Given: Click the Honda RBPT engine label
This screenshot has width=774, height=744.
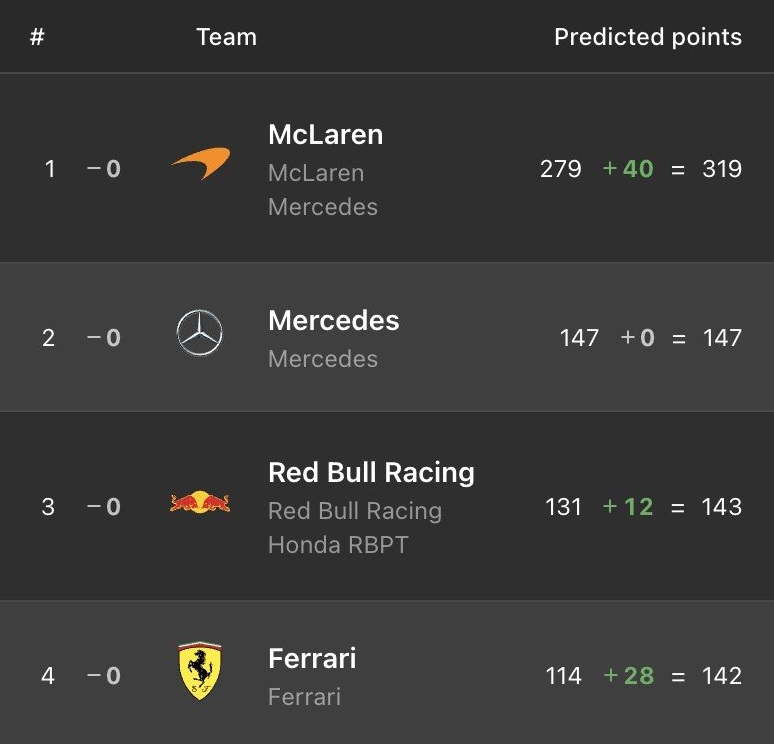Looking at the screenshot, I should [338, 546].
